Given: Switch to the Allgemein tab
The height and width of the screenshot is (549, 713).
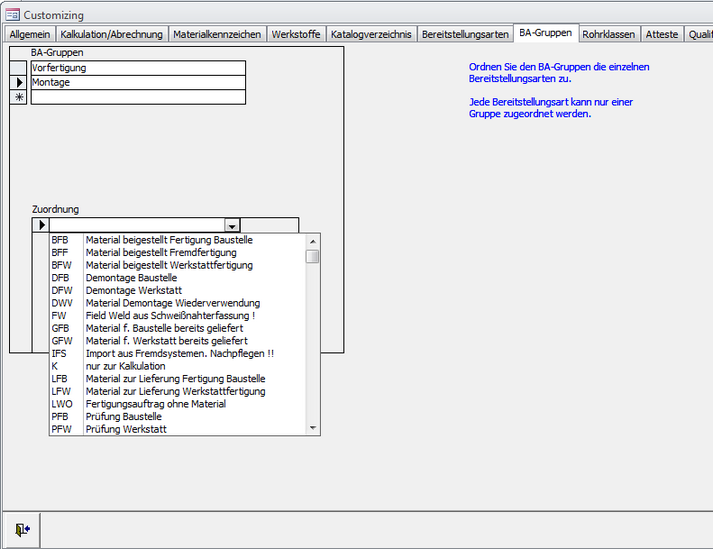Looking at the screenshot, I should [x=29, y=34].
